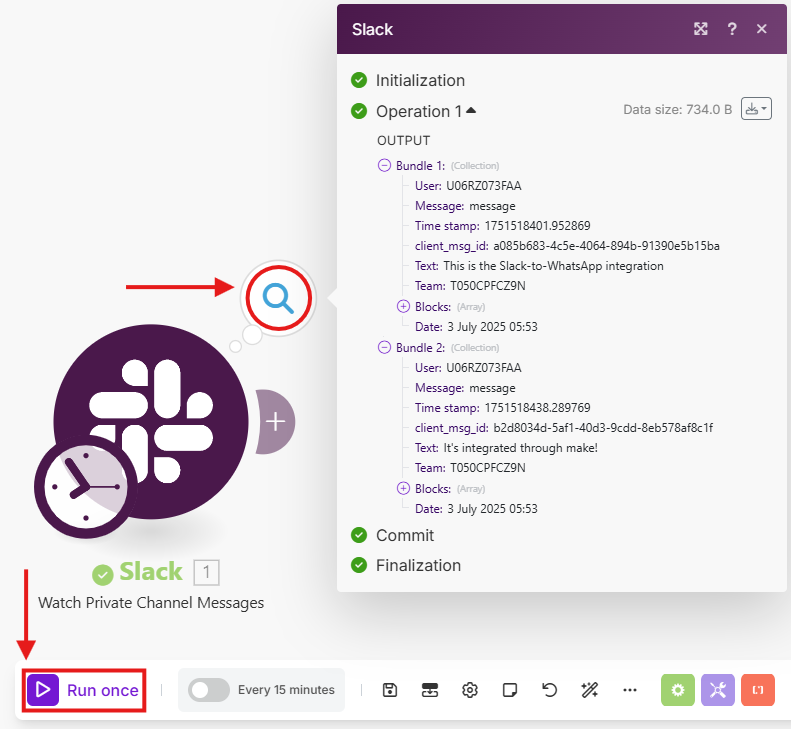Viewport: 791px width, 729px height.
Task: Open the three-dots more options menu
Action: coord(629,690)
